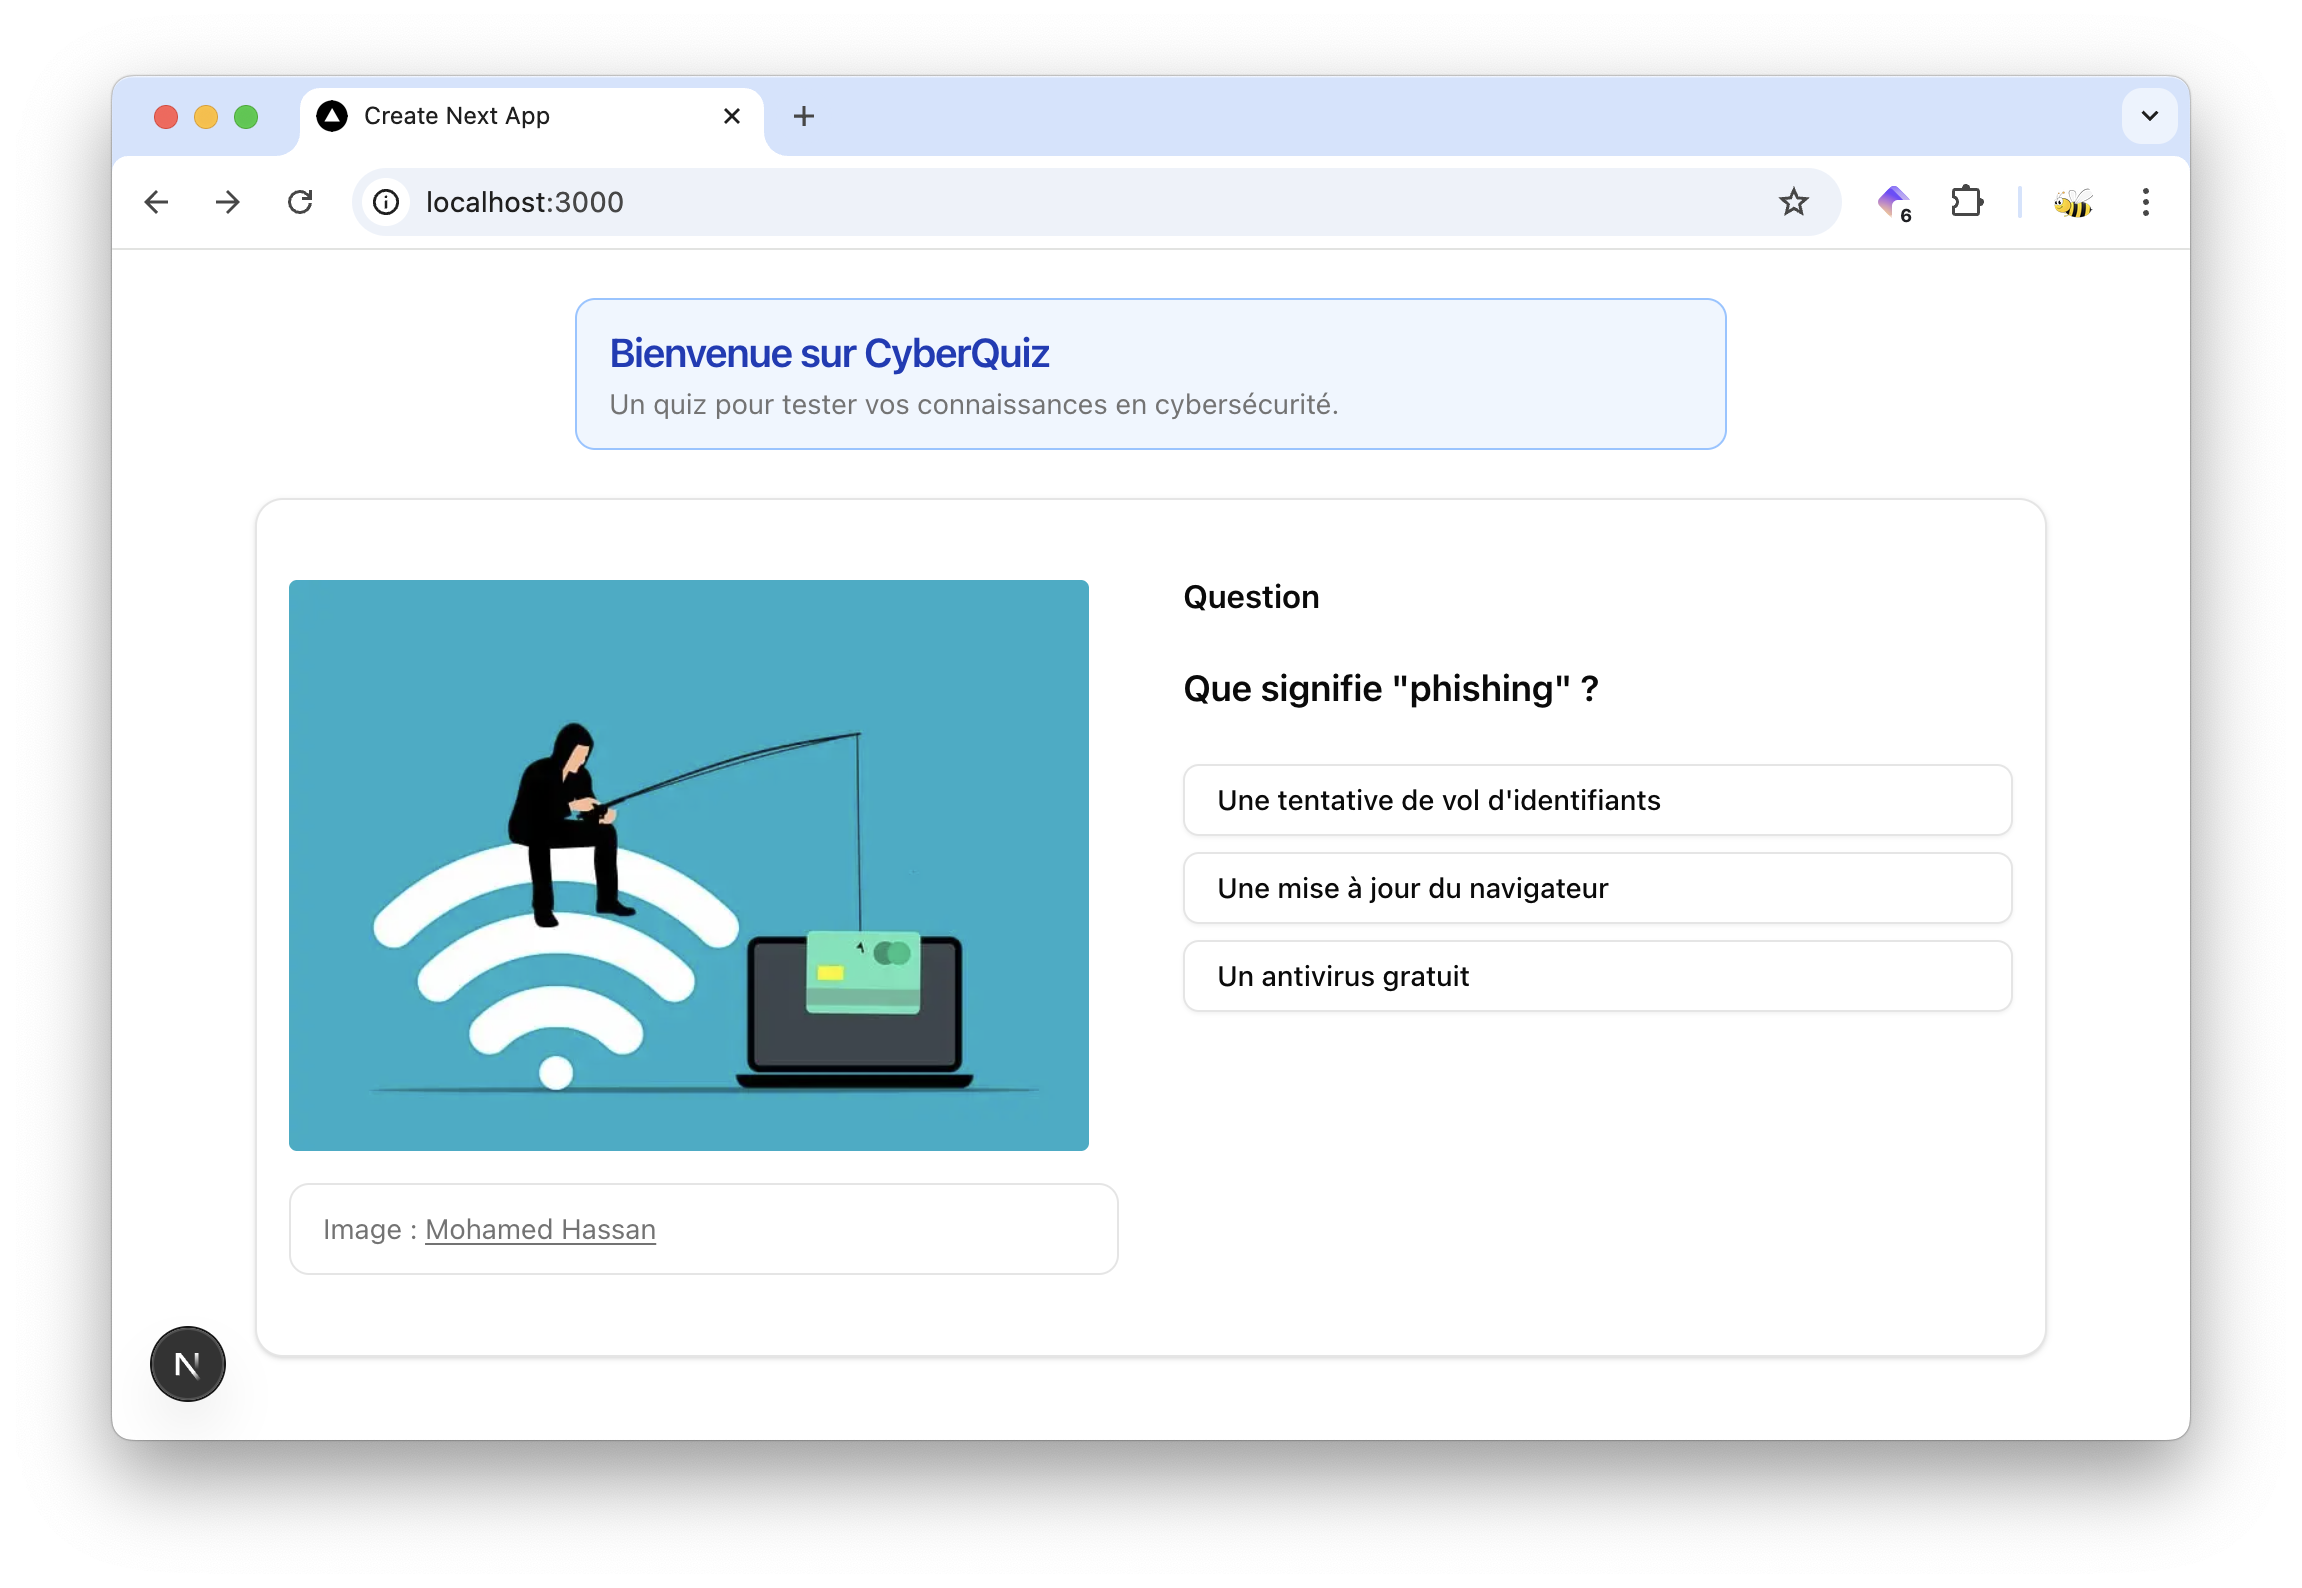Image resolution: width=2302 pixels, height=1588 pixels.
Task: Click the Next.js favicon in the tab
Action: pyautogui.click(x=332, y=116)
